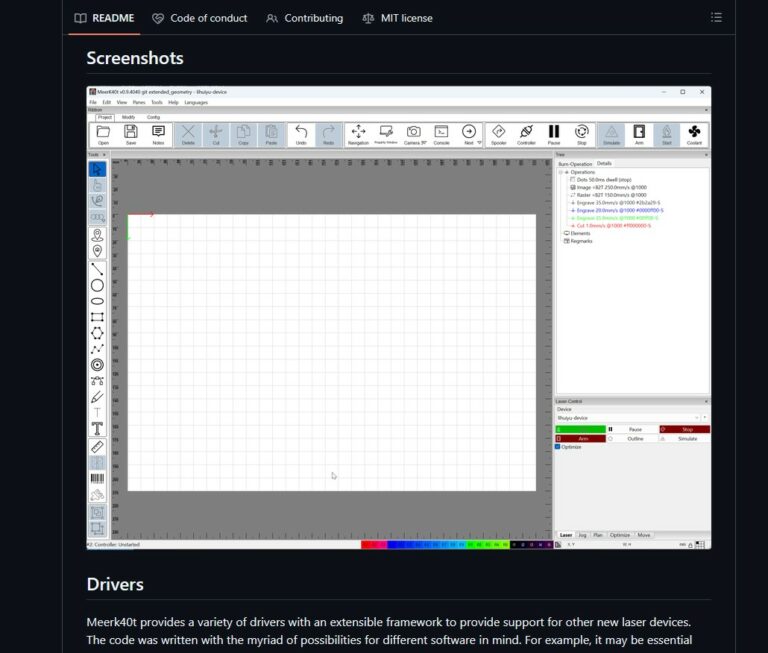Select the ruler Measure tool
768x653 pixels.
[x=97, y=447]
